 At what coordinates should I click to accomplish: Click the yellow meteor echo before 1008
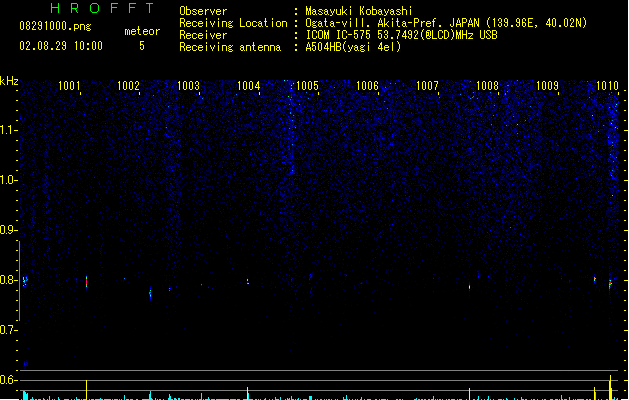coord(469,287)
